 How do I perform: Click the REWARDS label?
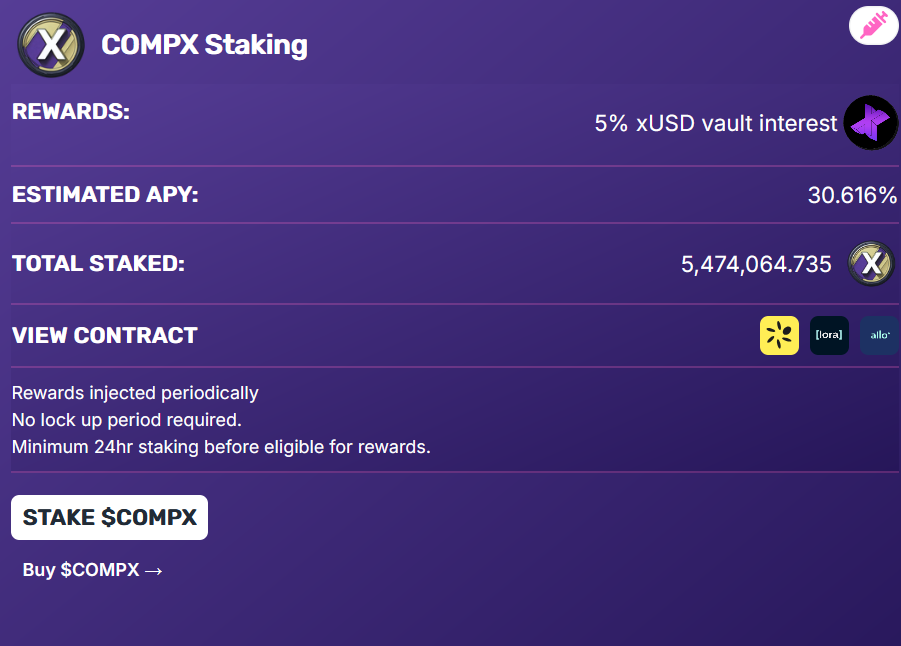point(71,111)
